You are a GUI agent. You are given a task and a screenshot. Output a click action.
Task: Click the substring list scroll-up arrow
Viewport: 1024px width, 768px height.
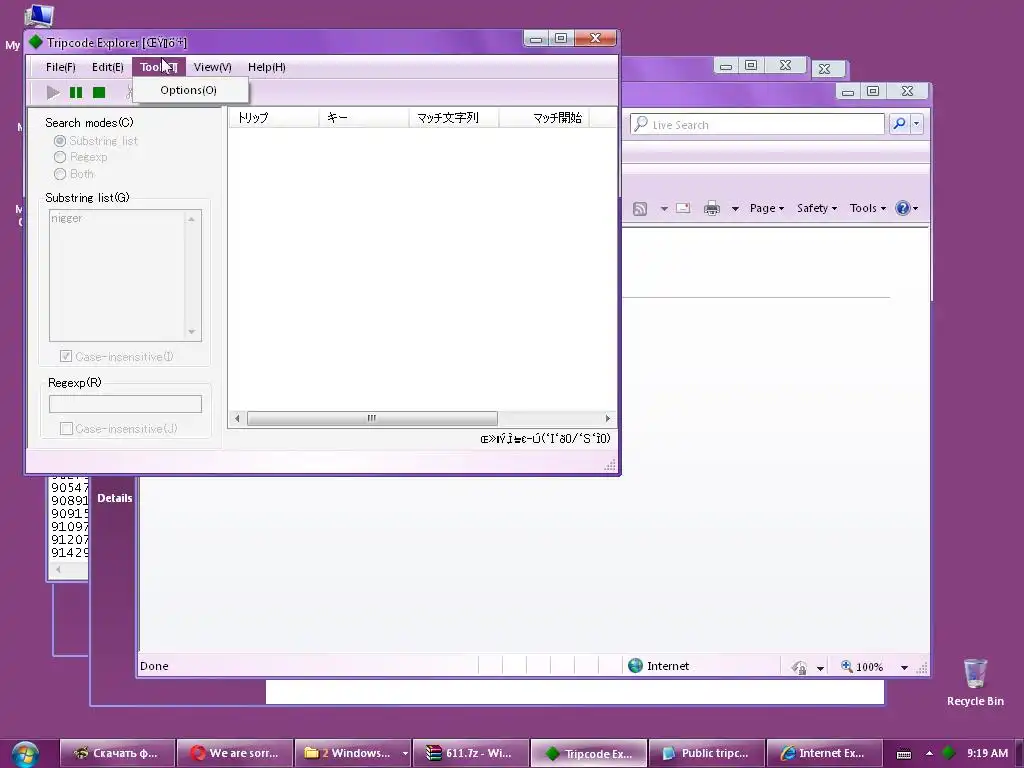click(191, 219)
